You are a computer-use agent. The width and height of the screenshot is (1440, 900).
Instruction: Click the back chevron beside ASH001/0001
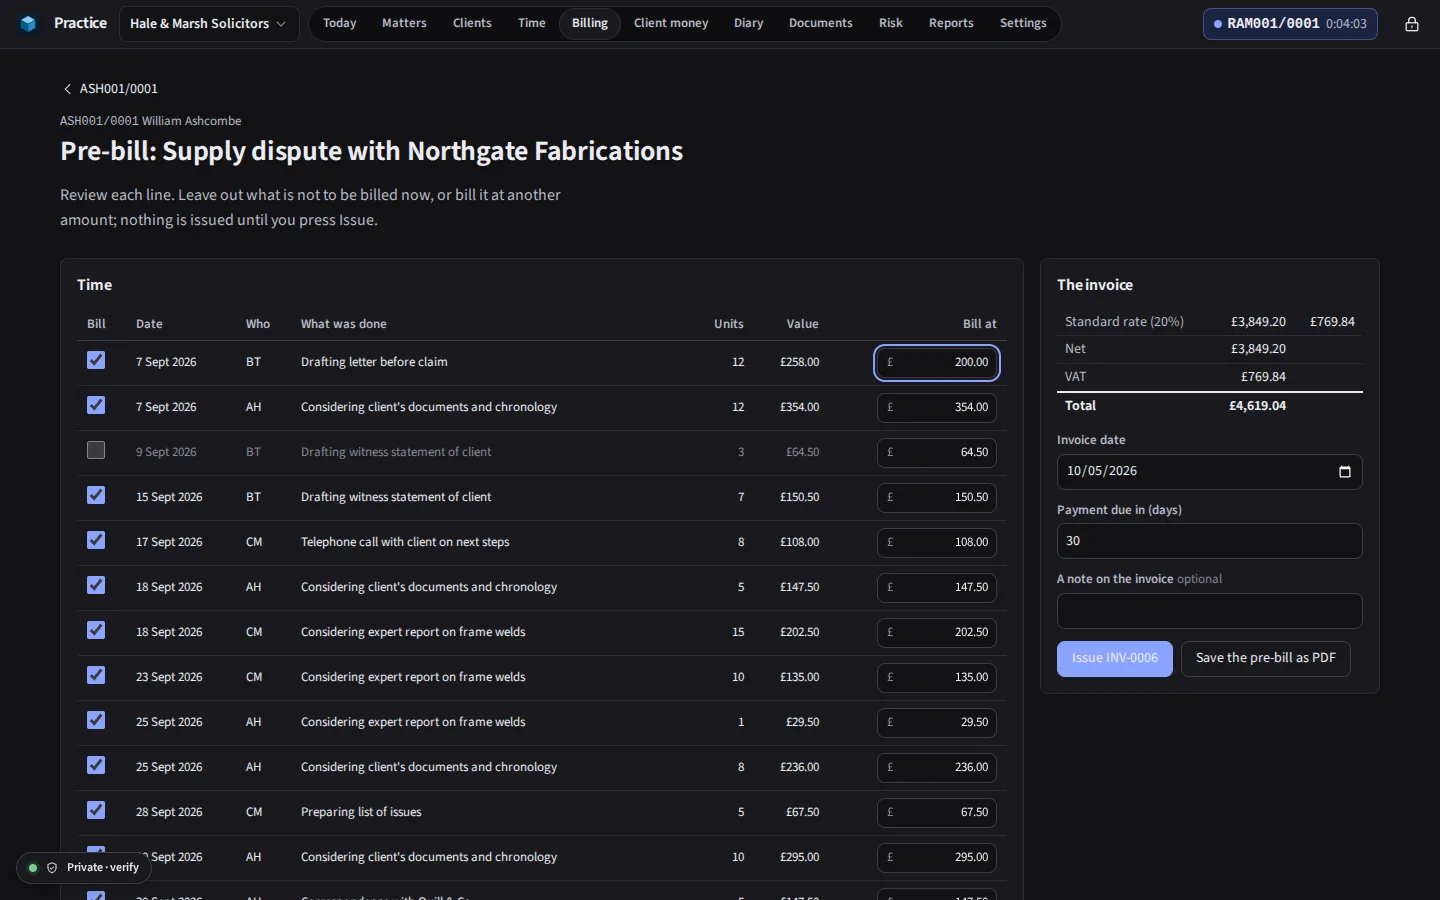tap(67, 89)
